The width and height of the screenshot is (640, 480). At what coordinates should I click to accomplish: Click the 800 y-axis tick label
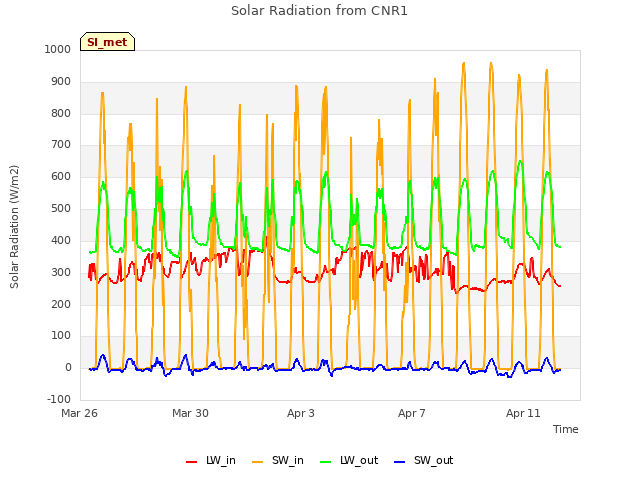coord(61,113)
